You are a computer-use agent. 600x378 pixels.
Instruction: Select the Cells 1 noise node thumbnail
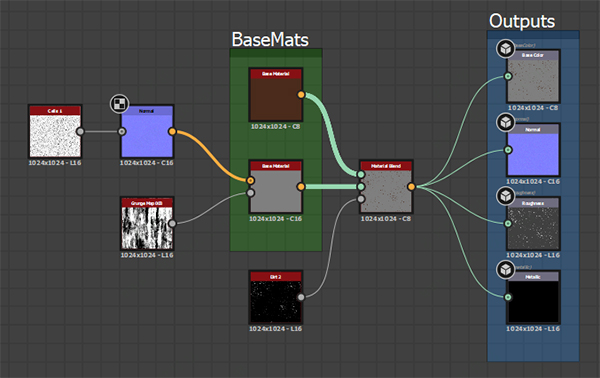[55, 136]
